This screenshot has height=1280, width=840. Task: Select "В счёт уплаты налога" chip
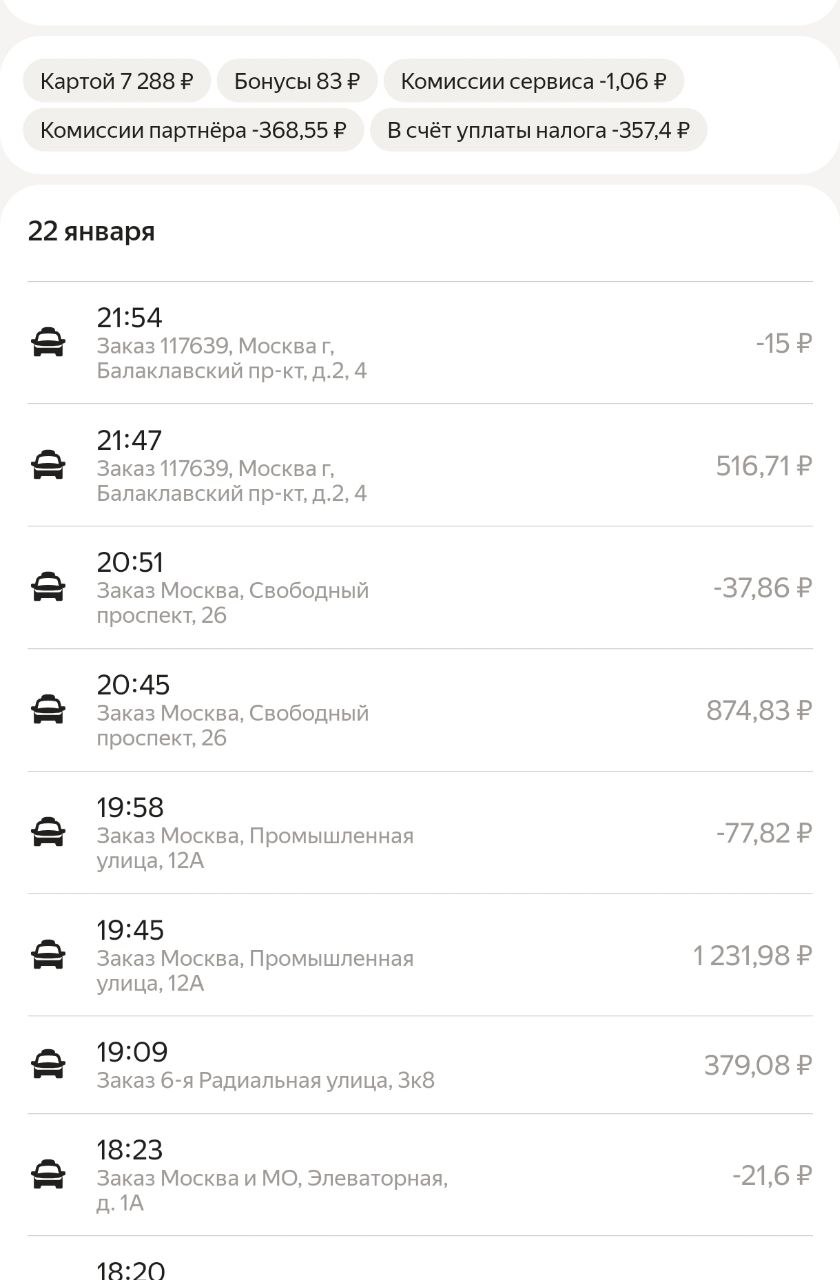pos(538,130)
